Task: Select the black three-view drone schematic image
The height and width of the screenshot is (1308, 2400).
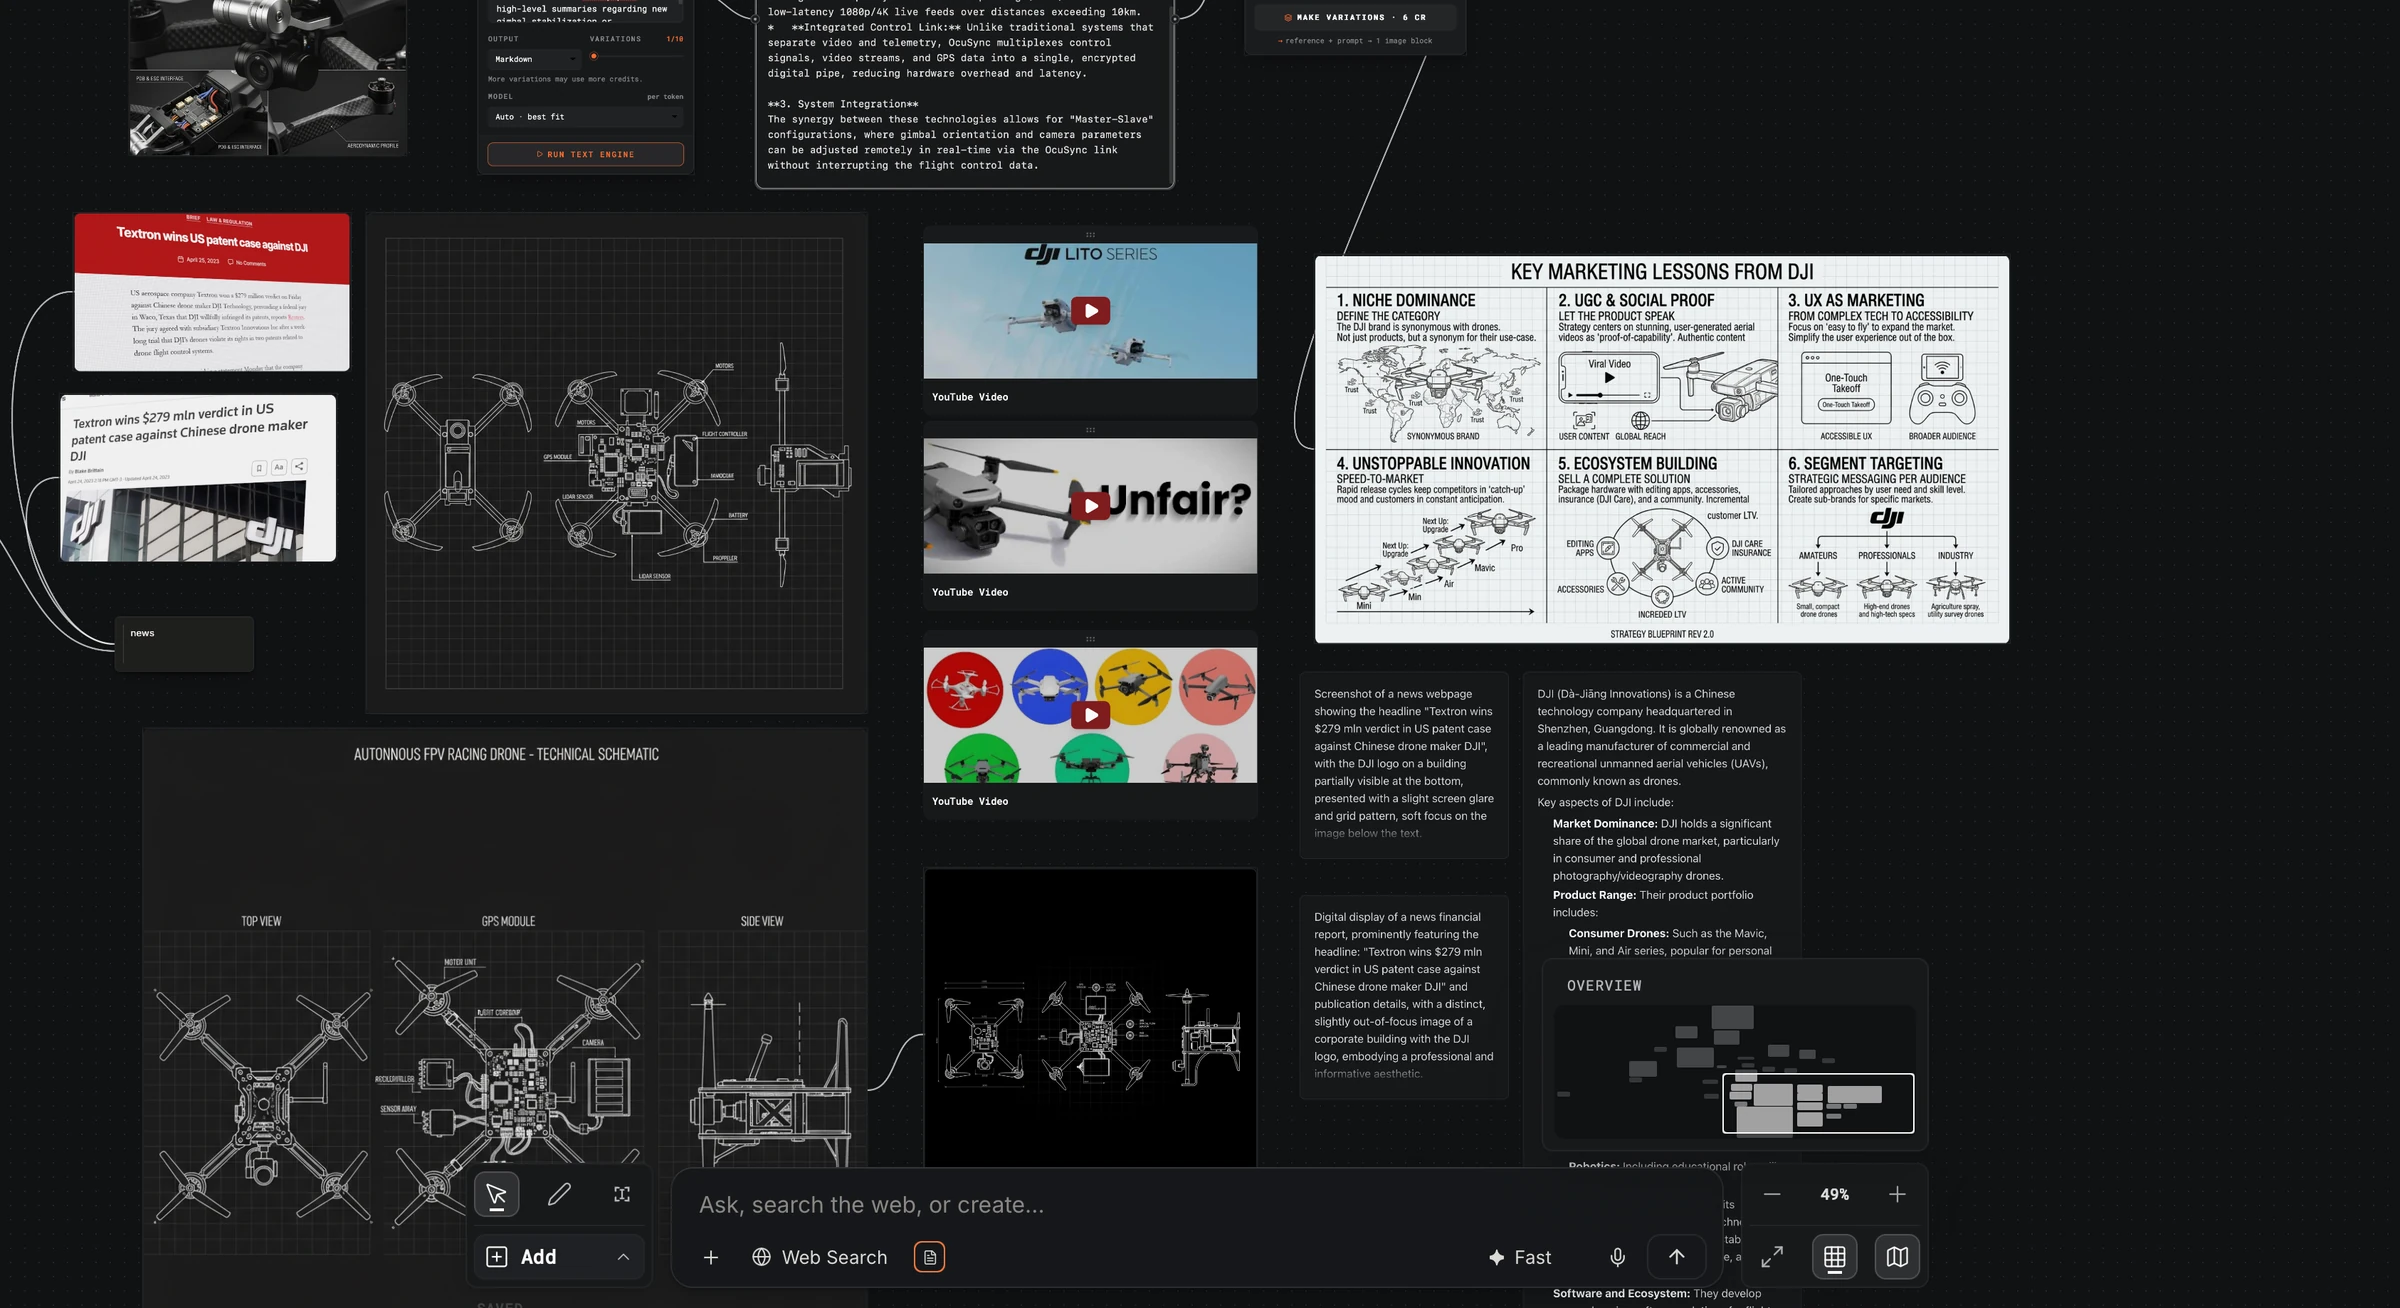Action: pyautogui.click(x=1090, y=1017)
